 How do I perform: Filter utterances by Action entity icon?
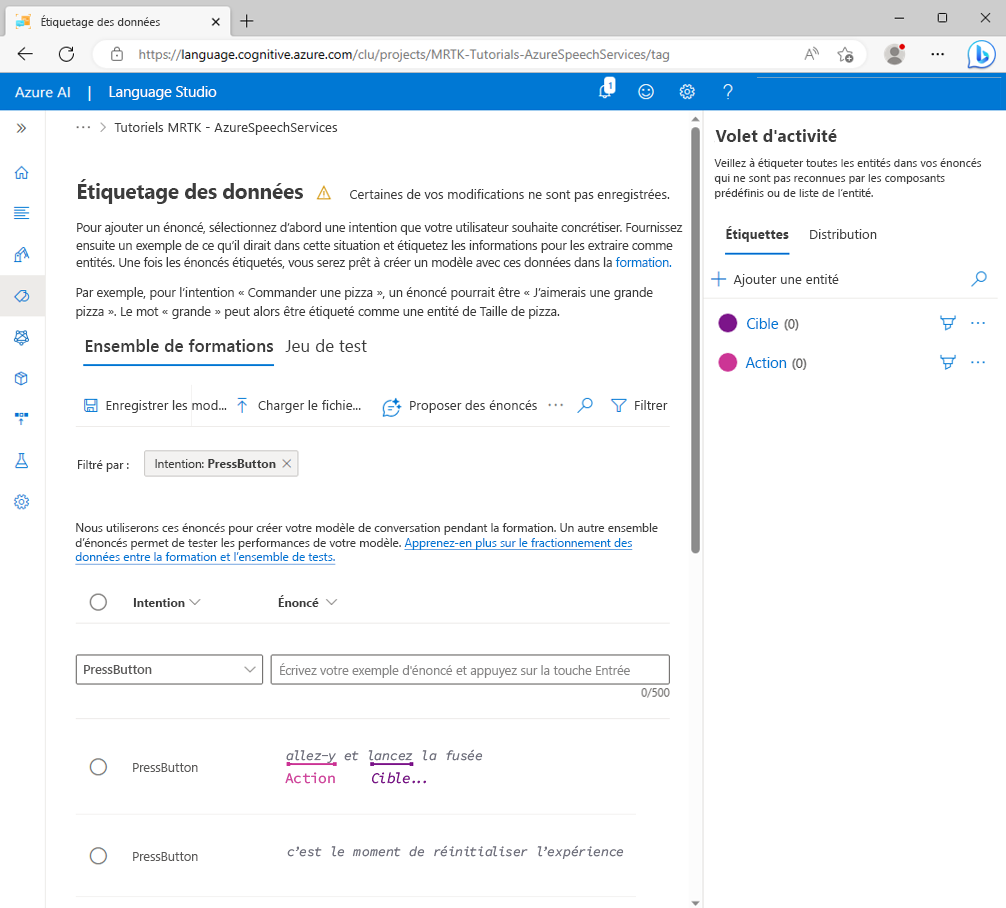tap(948, 363)
